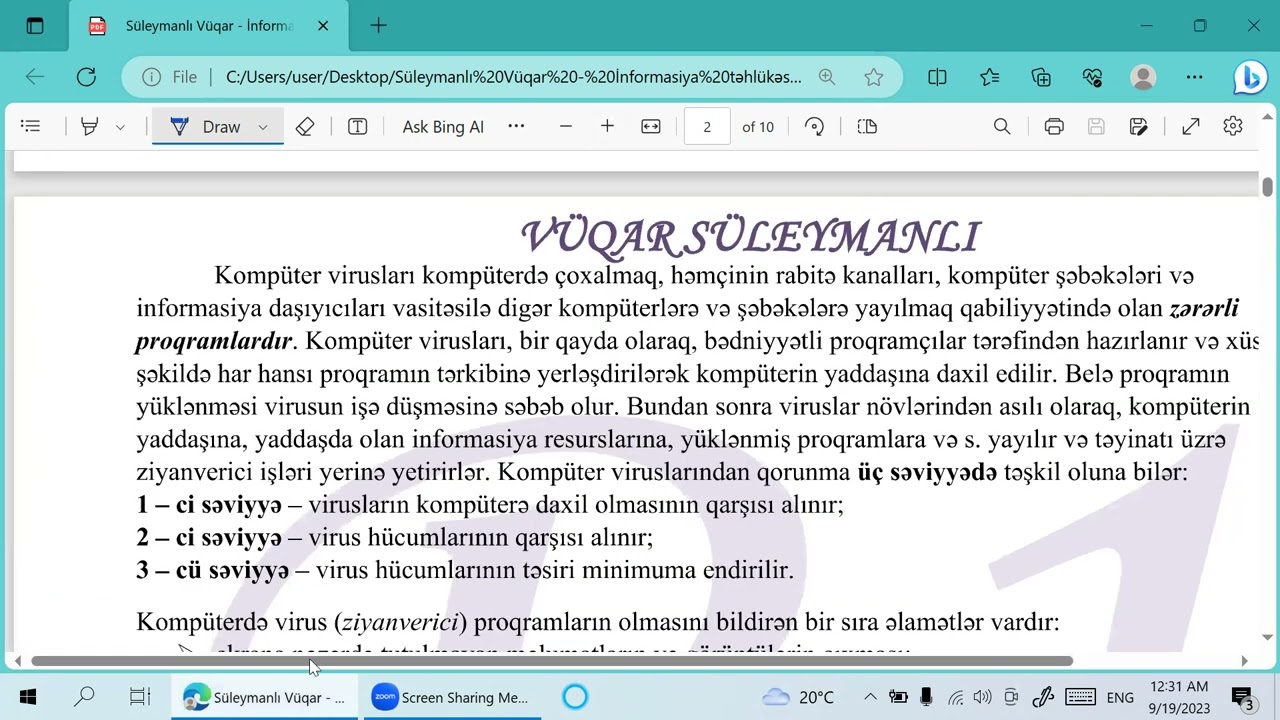
Task: Select the Highlight tool
Action: tap(90, 126)
